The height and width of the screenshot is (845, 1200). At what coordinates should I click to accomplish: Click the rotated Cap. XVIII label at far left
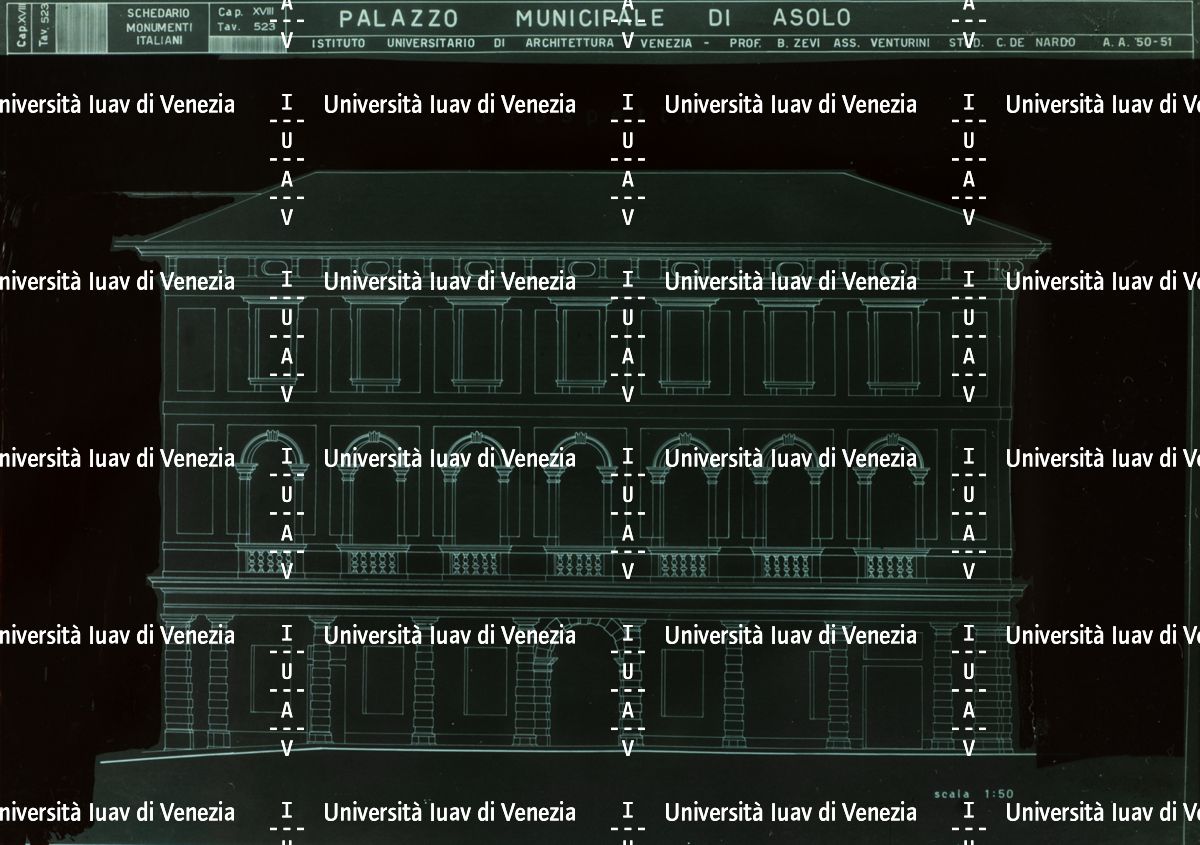point(22,26)
